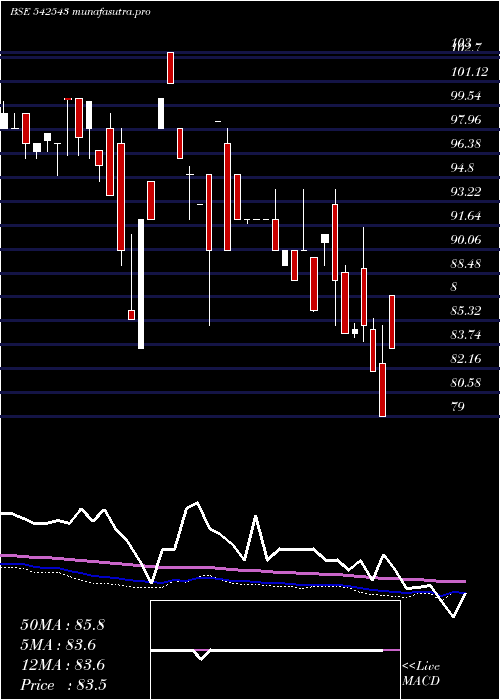Click the lowest red candlestick reaching 79
This screenshot has width=500, height=700.
[x=383, y=390]
